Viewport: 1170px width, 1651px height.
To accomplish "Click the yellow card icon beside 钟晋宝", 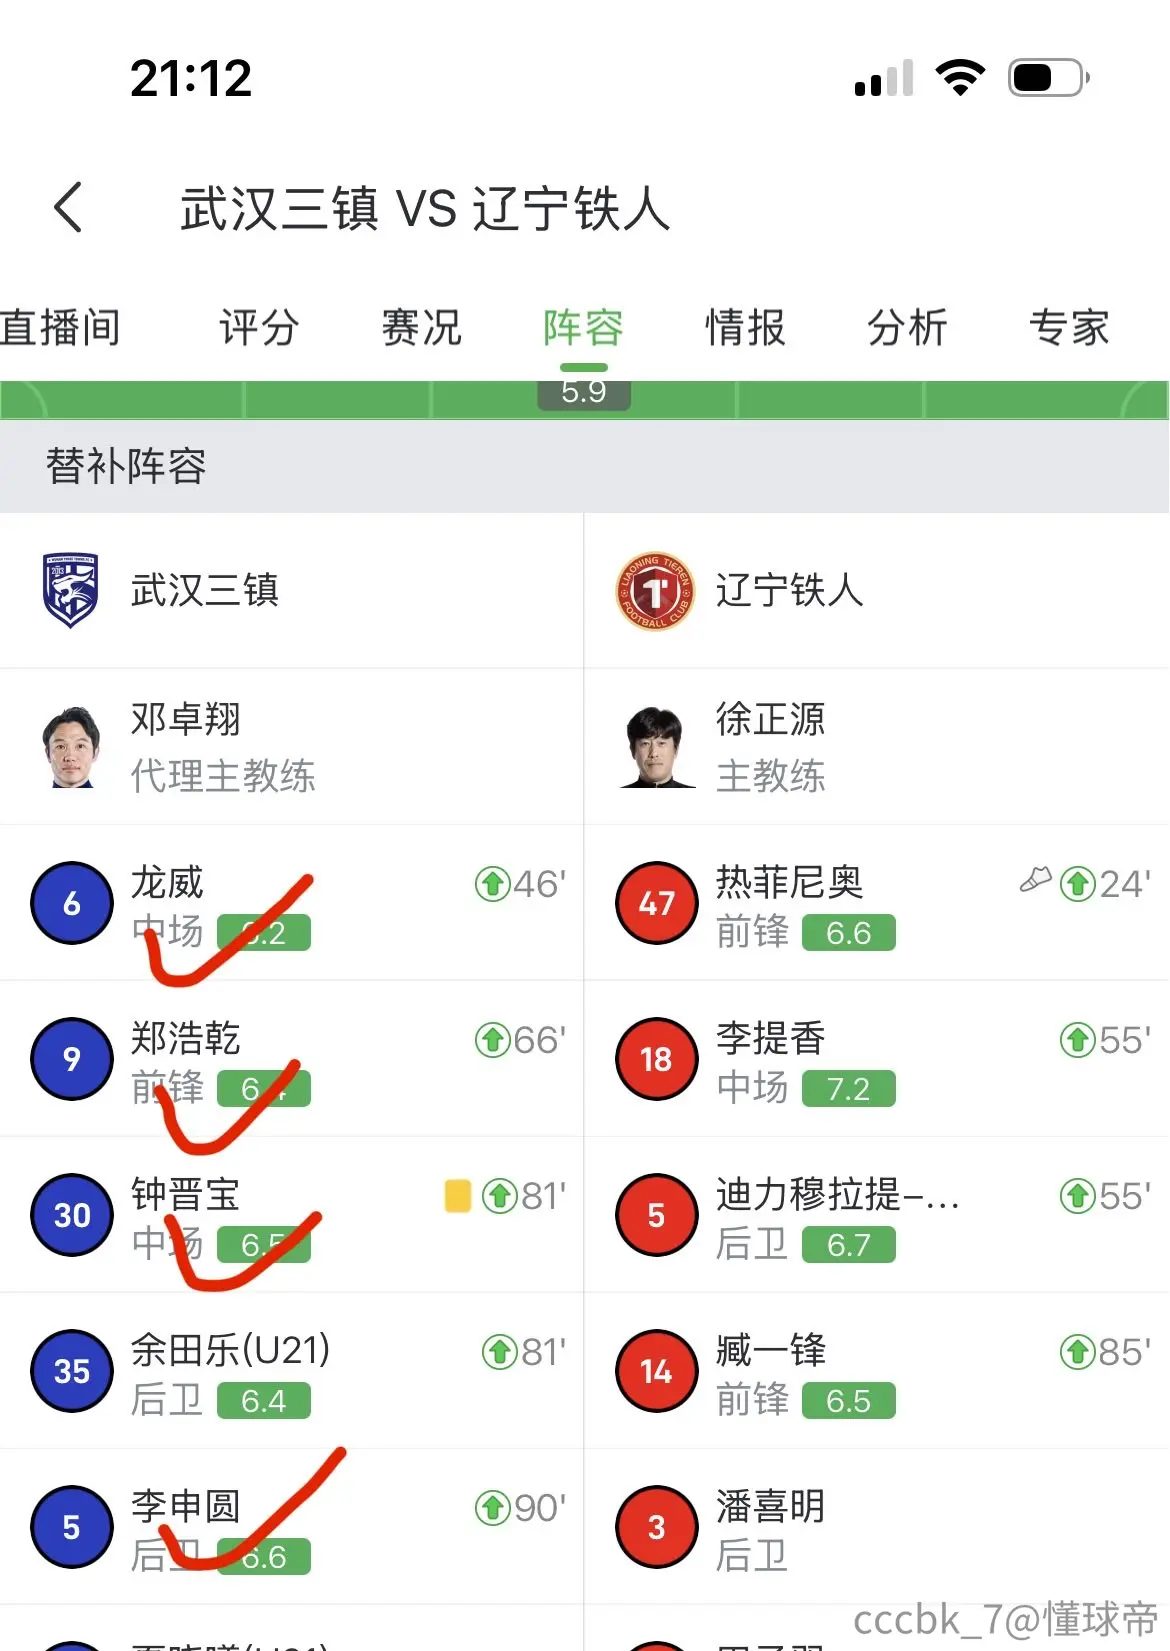I will (458, 1195).
